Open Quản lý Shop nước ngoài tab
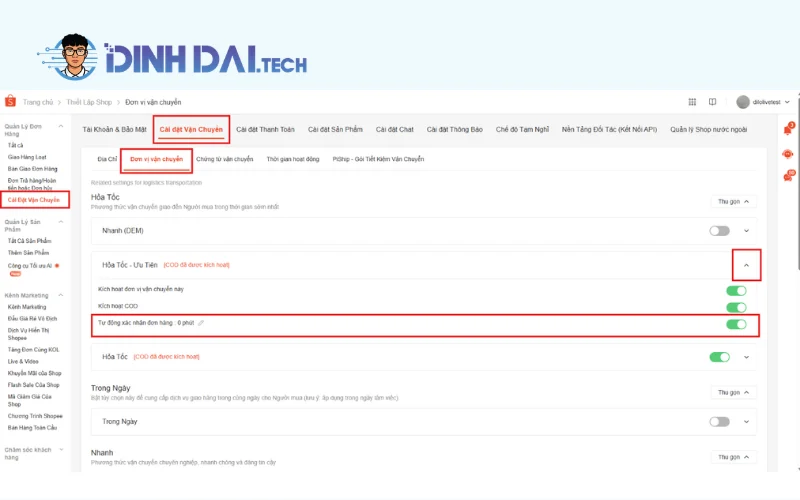Viewport: 800px width, 500px height. pyautogui.click(x=709, y=130)
